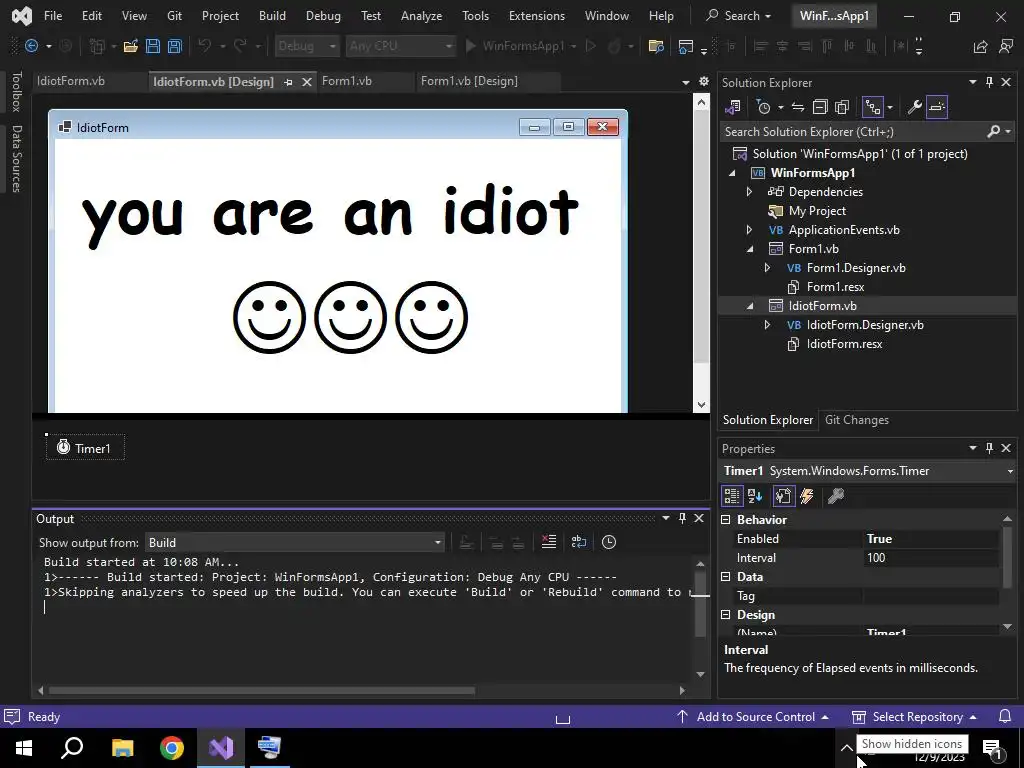Open Show output from Build dropdown
1024x768 pixels.
tap(295, 543)
